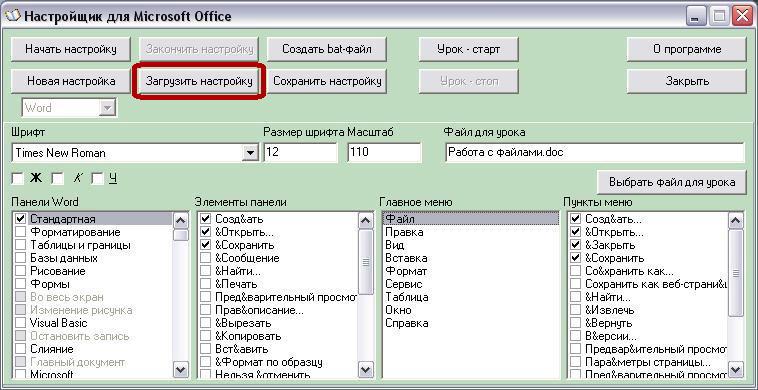Check 'Таблицы и границы' panel checkbox
Viewport: 758px width, 390px height.
[x=20, y=245]
